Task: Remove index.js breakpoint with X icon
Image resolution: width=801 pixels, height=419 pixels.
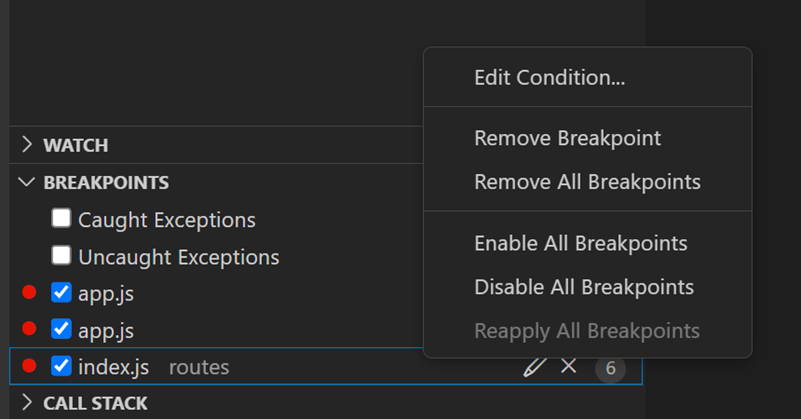Action: pos(569,367)
